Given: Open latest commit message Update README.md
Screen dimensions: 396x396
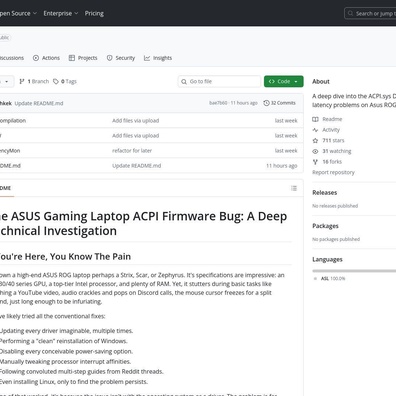Looking at the screenshot, I should (x=39, y=103).
